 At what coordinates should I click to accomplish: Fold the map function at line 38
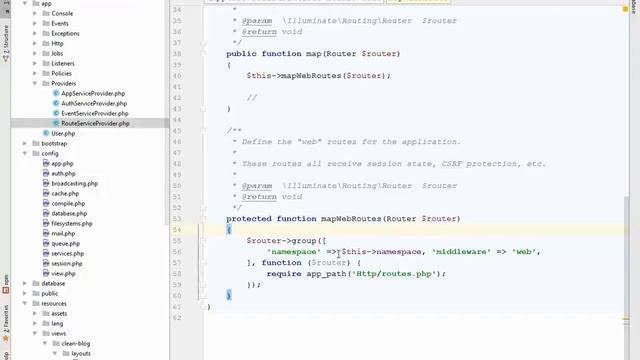point(203,54)
